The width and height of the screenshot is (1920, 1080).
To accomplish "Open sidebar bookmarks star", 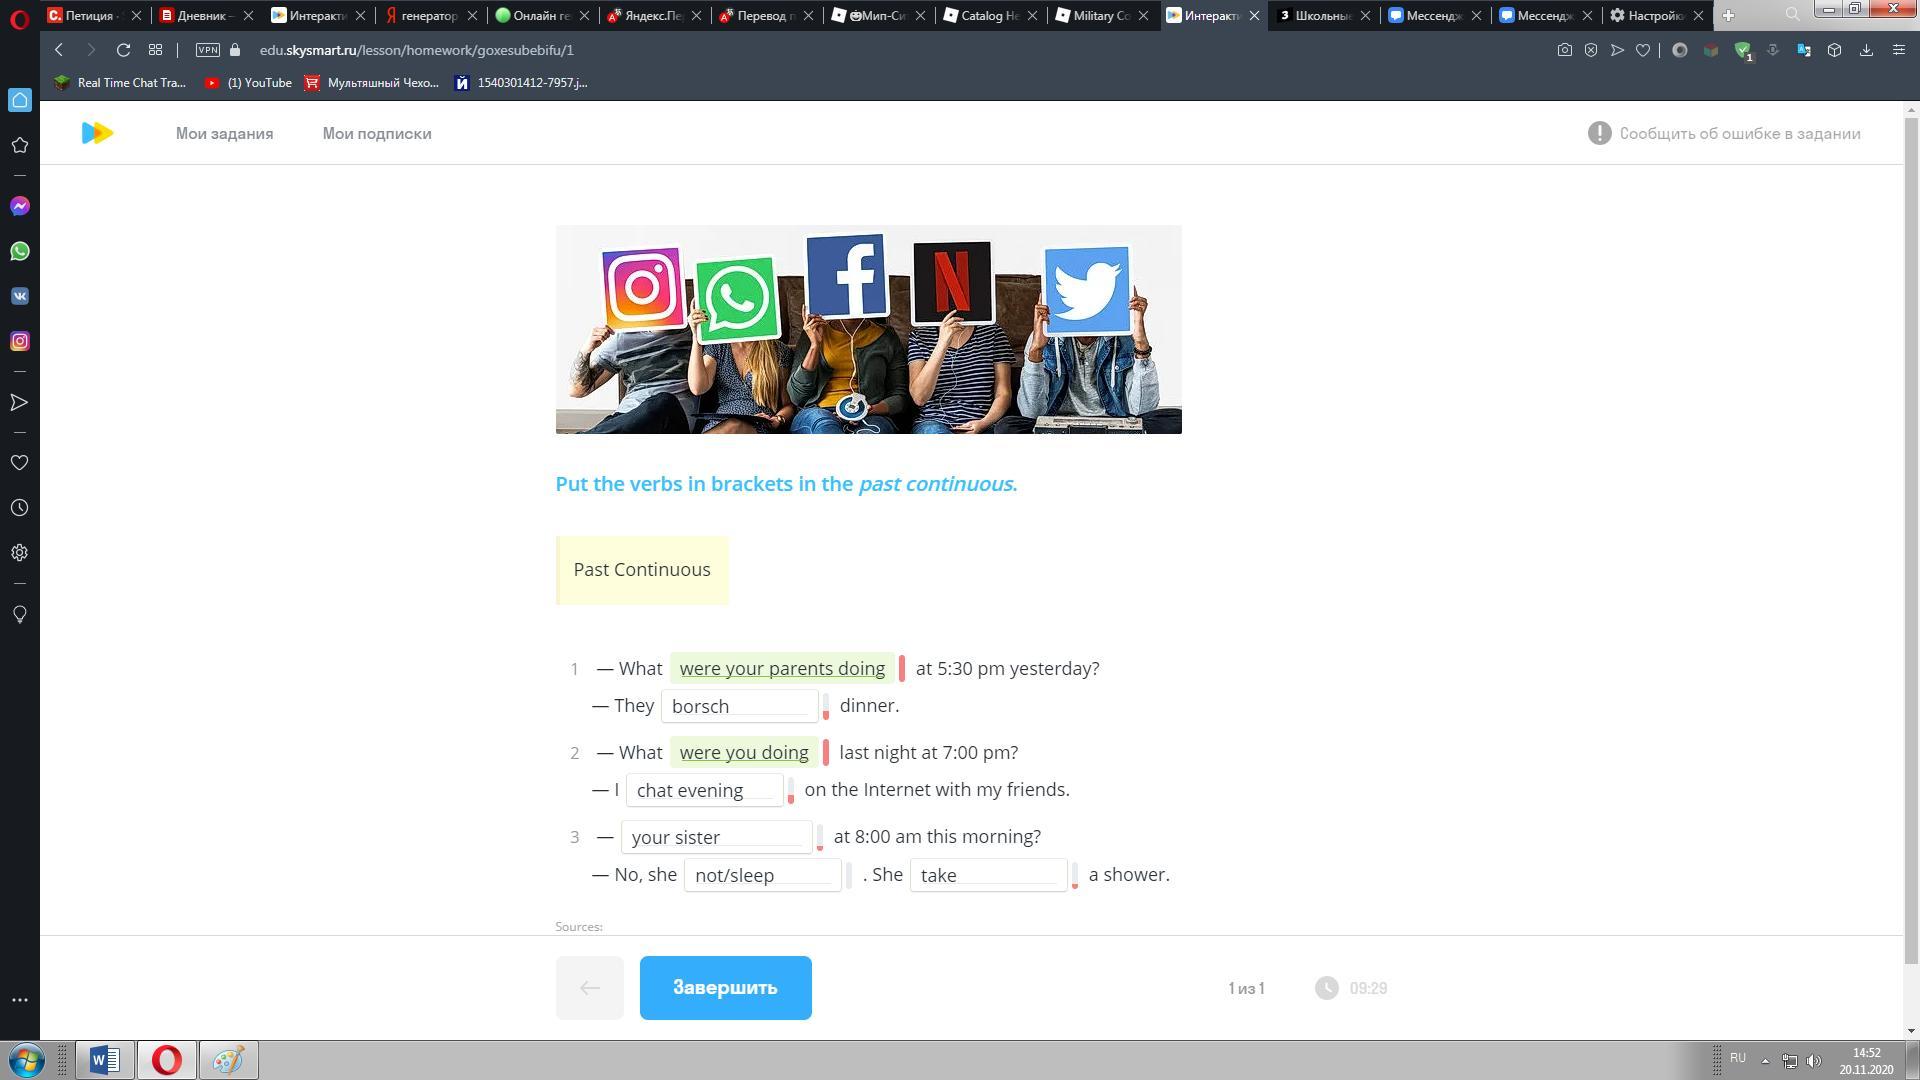I will point(19,145).
